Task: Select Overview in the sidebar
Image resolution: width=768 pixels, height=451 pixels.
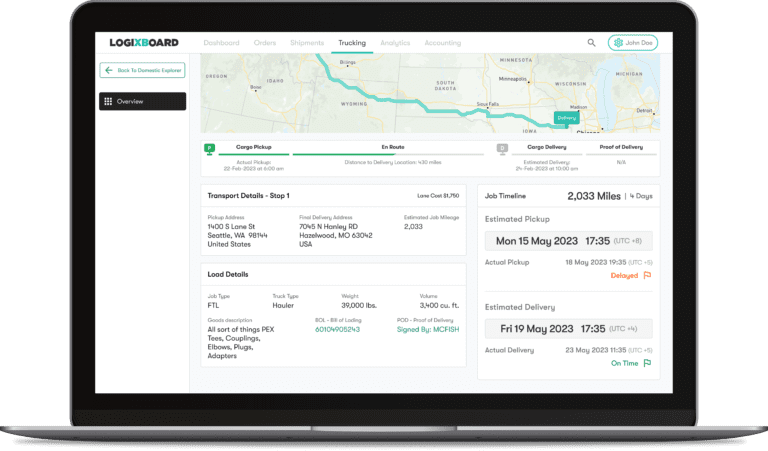Action: (143, 101)
